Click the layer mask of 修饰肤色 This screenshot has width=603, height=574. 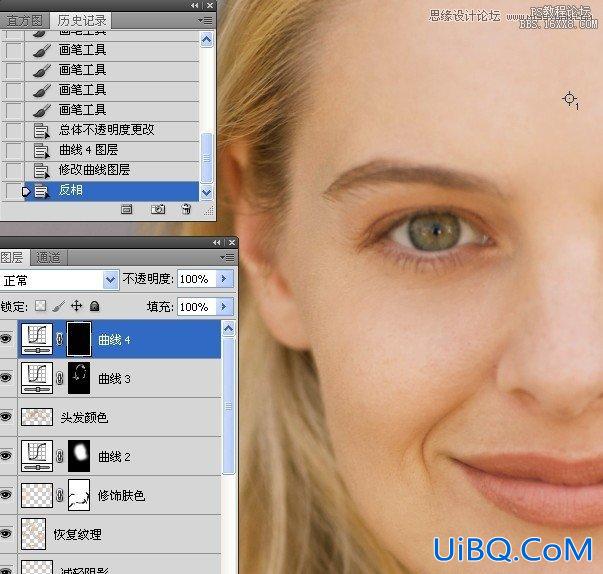(x=79, y=495)
